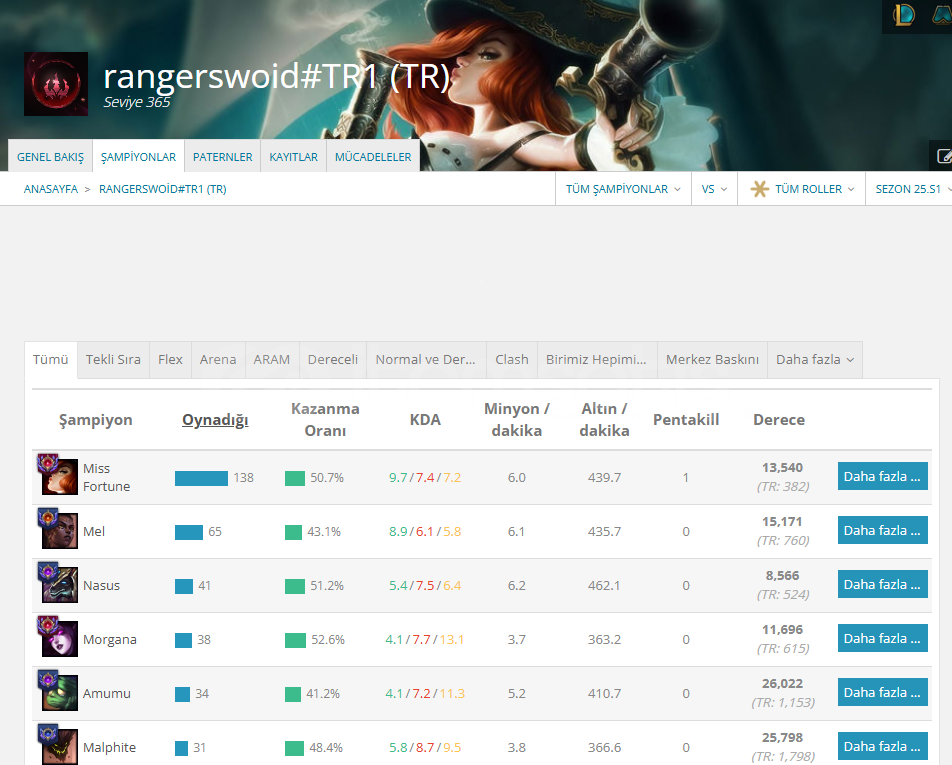Click the Nasus champion name
Viewport: 952px width, 765px height.
[x=101, y=585]
